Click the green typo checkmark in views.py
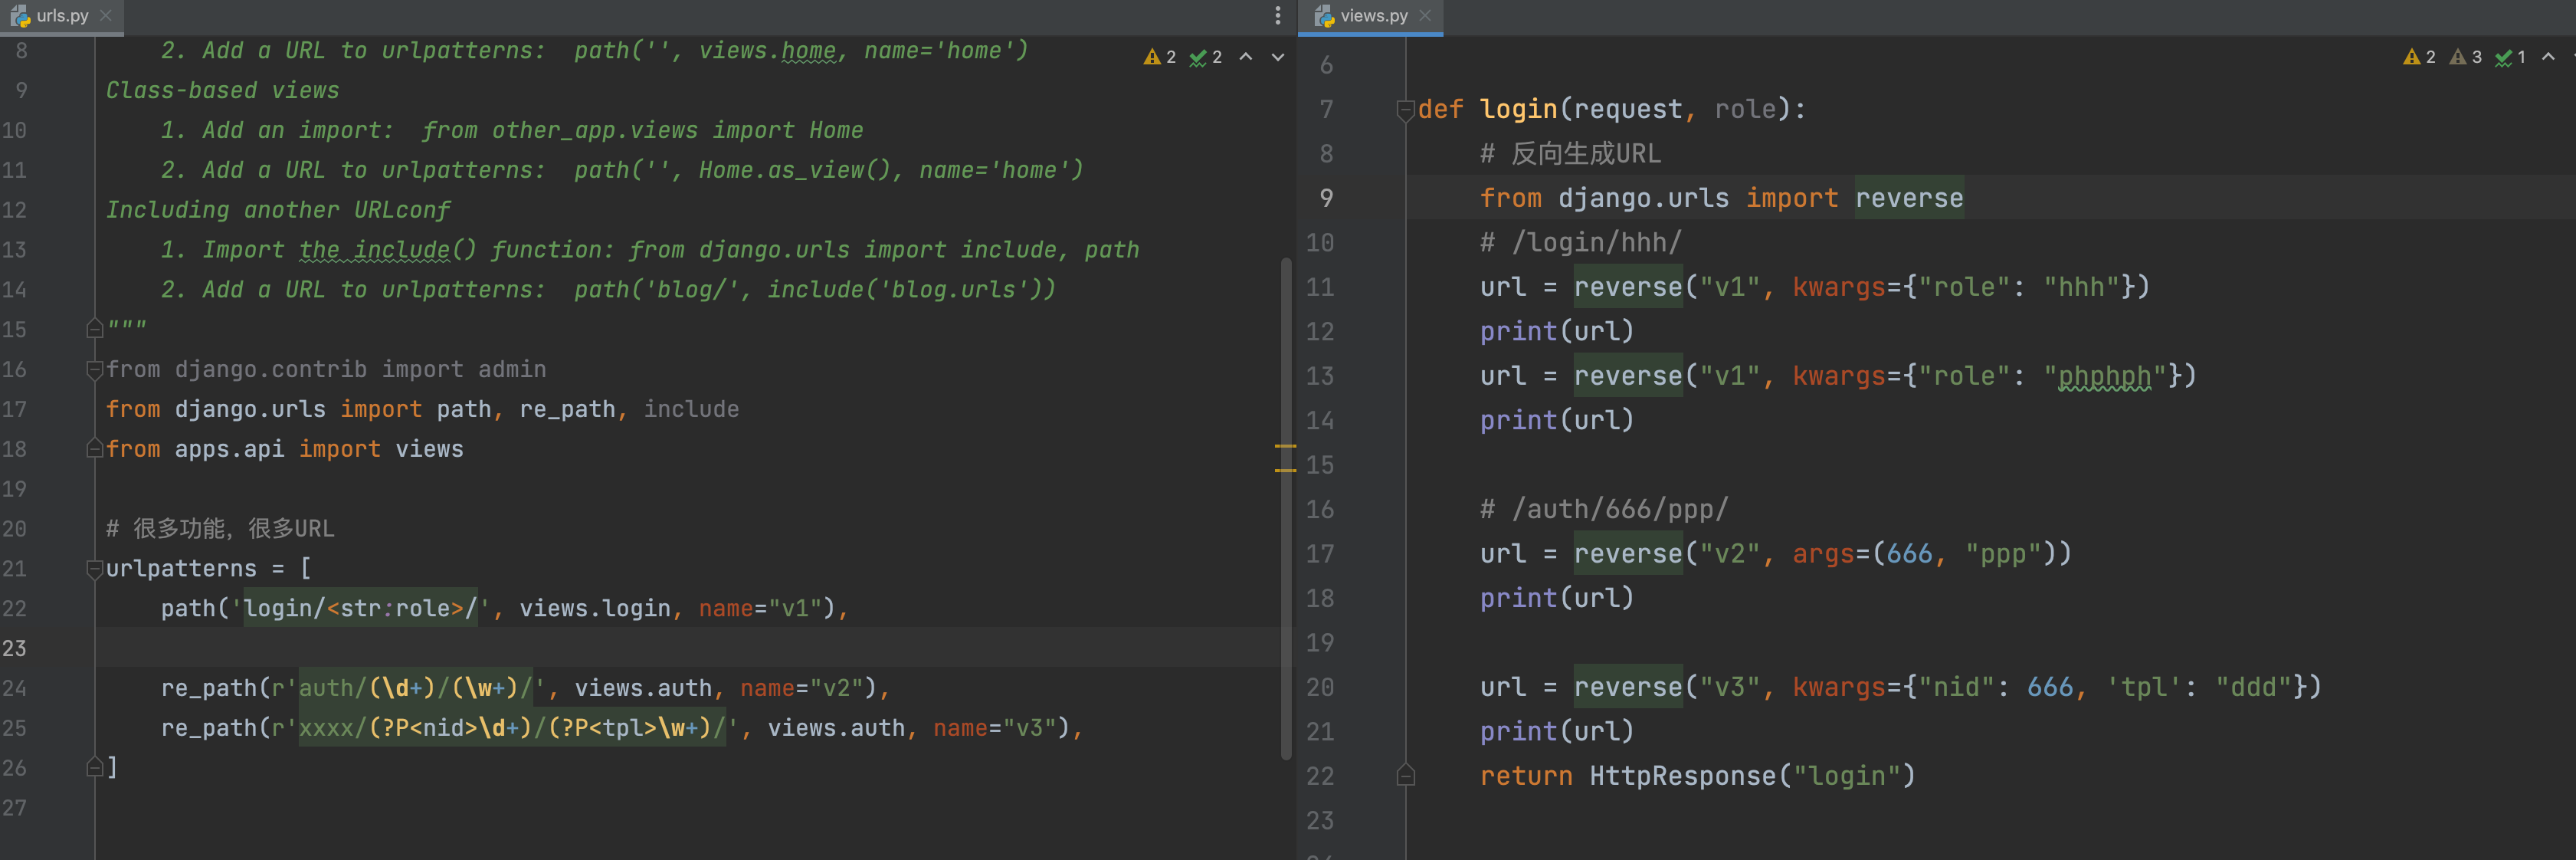Screen dimensions: 2576x860 click(x=2503, y=57)
